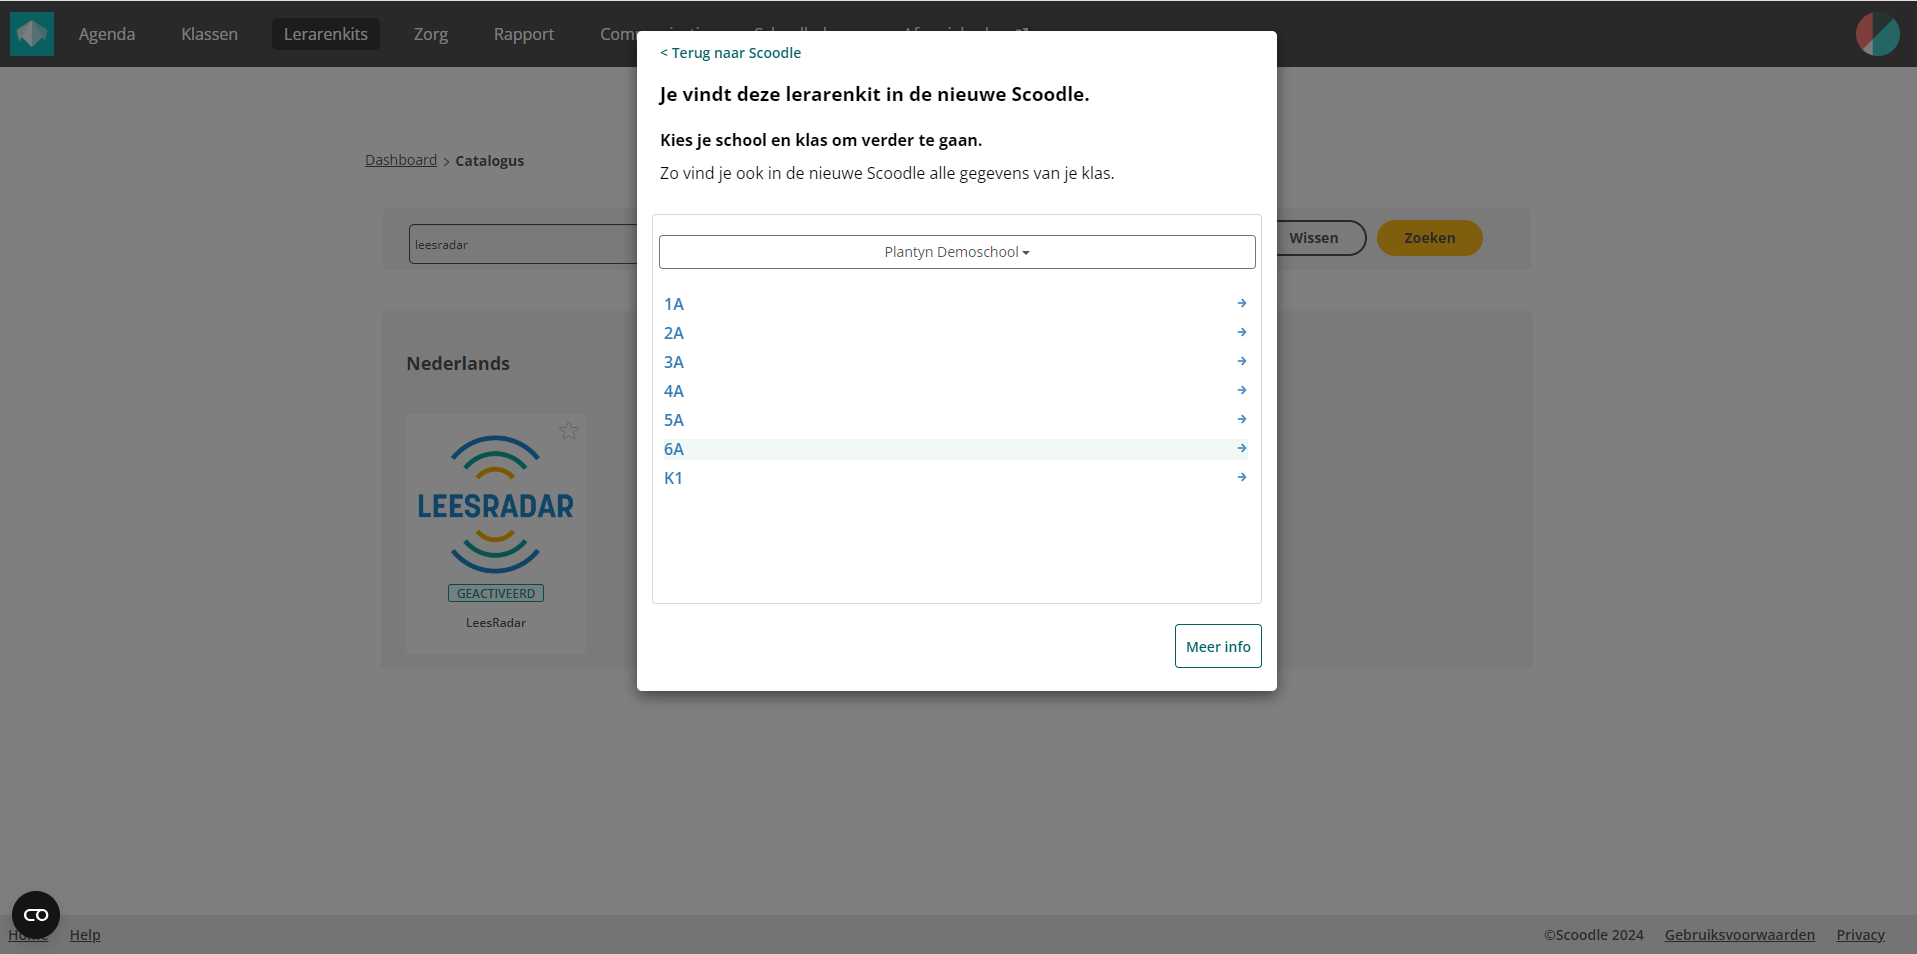Image resolution: width=1917 pixels, height=954 pixels.
Task: Expand the Plantyn Demoschool dropdown
Action: (x=957, y=252)
